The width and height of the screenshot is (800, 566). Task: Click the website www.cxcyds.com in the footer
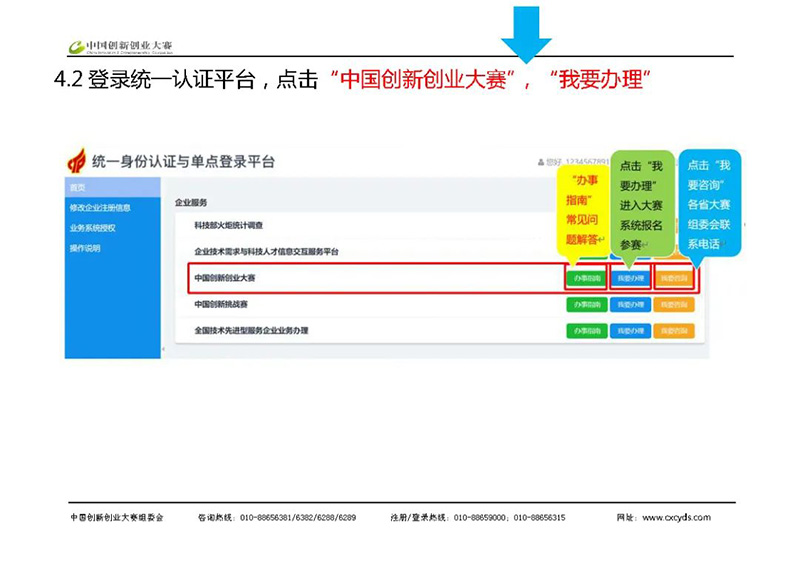coord(676,518)
